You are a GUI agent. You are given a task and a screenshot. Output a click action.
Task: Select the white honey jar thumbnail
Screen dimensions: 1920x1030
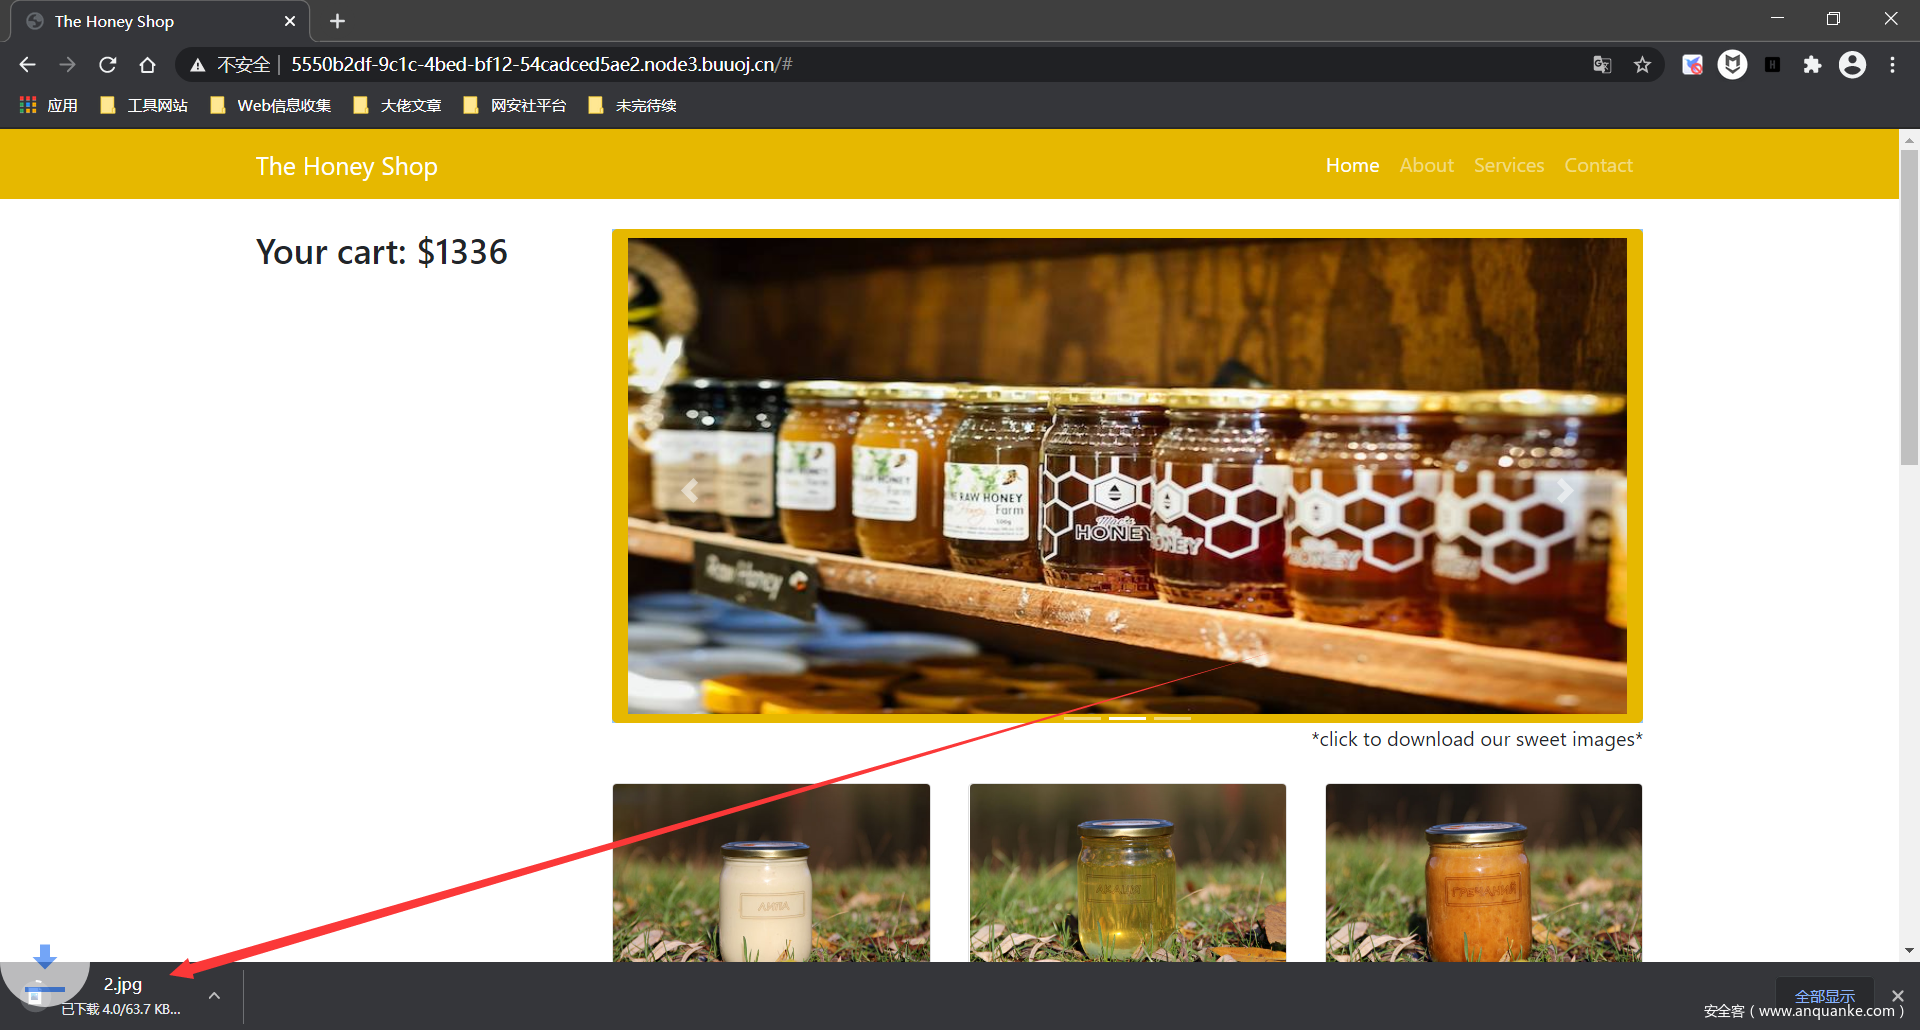771,872
